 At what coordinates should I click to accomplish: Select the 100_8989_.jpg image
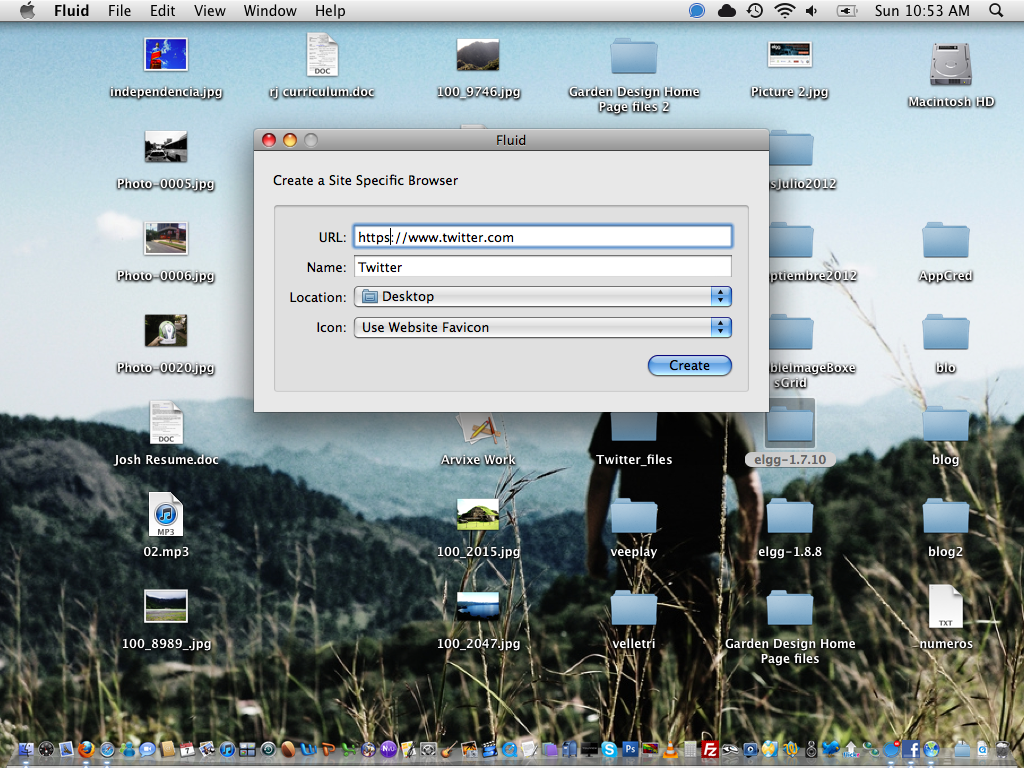[166, 606]
